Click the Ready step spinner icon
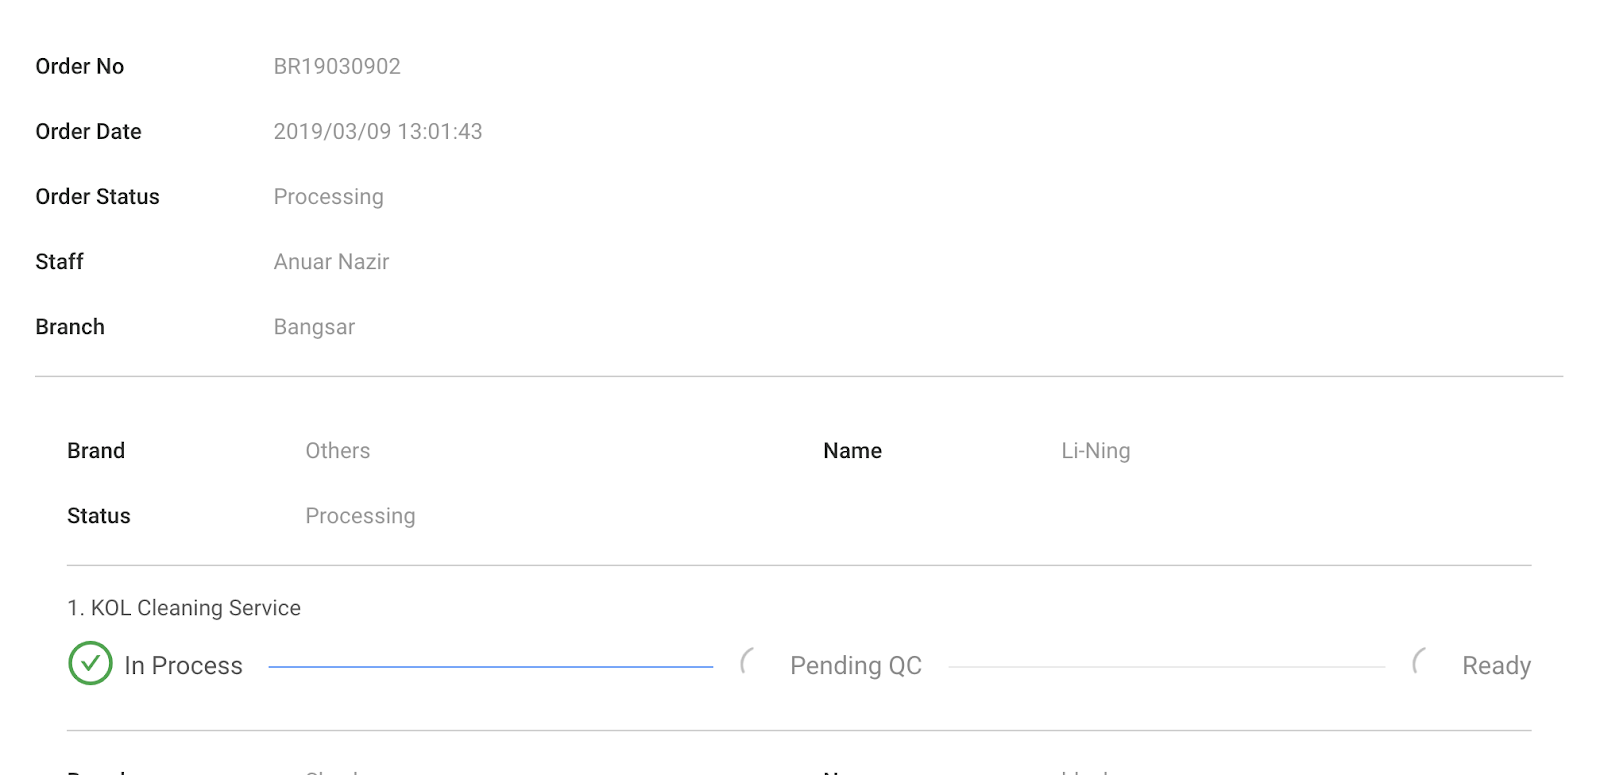The width and height of the screenshot is (1600, 775). [x=1420, y=662]
